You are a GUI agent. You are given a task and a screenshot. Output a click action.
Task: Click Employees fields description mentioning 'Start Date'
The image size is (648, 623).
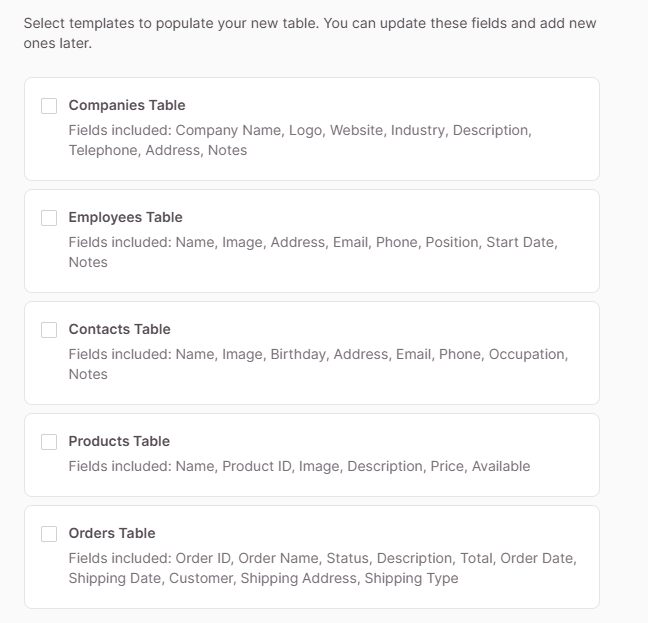click(312, 242)
